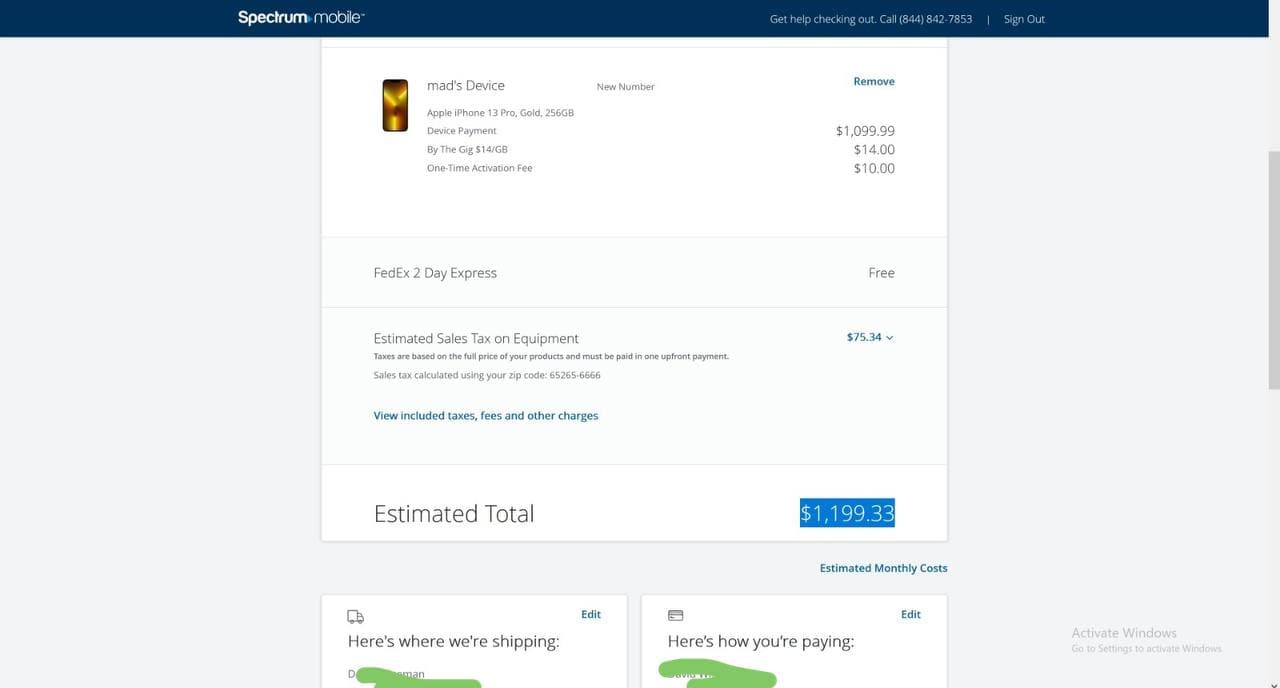Remove mad's Device from the order

873,82
